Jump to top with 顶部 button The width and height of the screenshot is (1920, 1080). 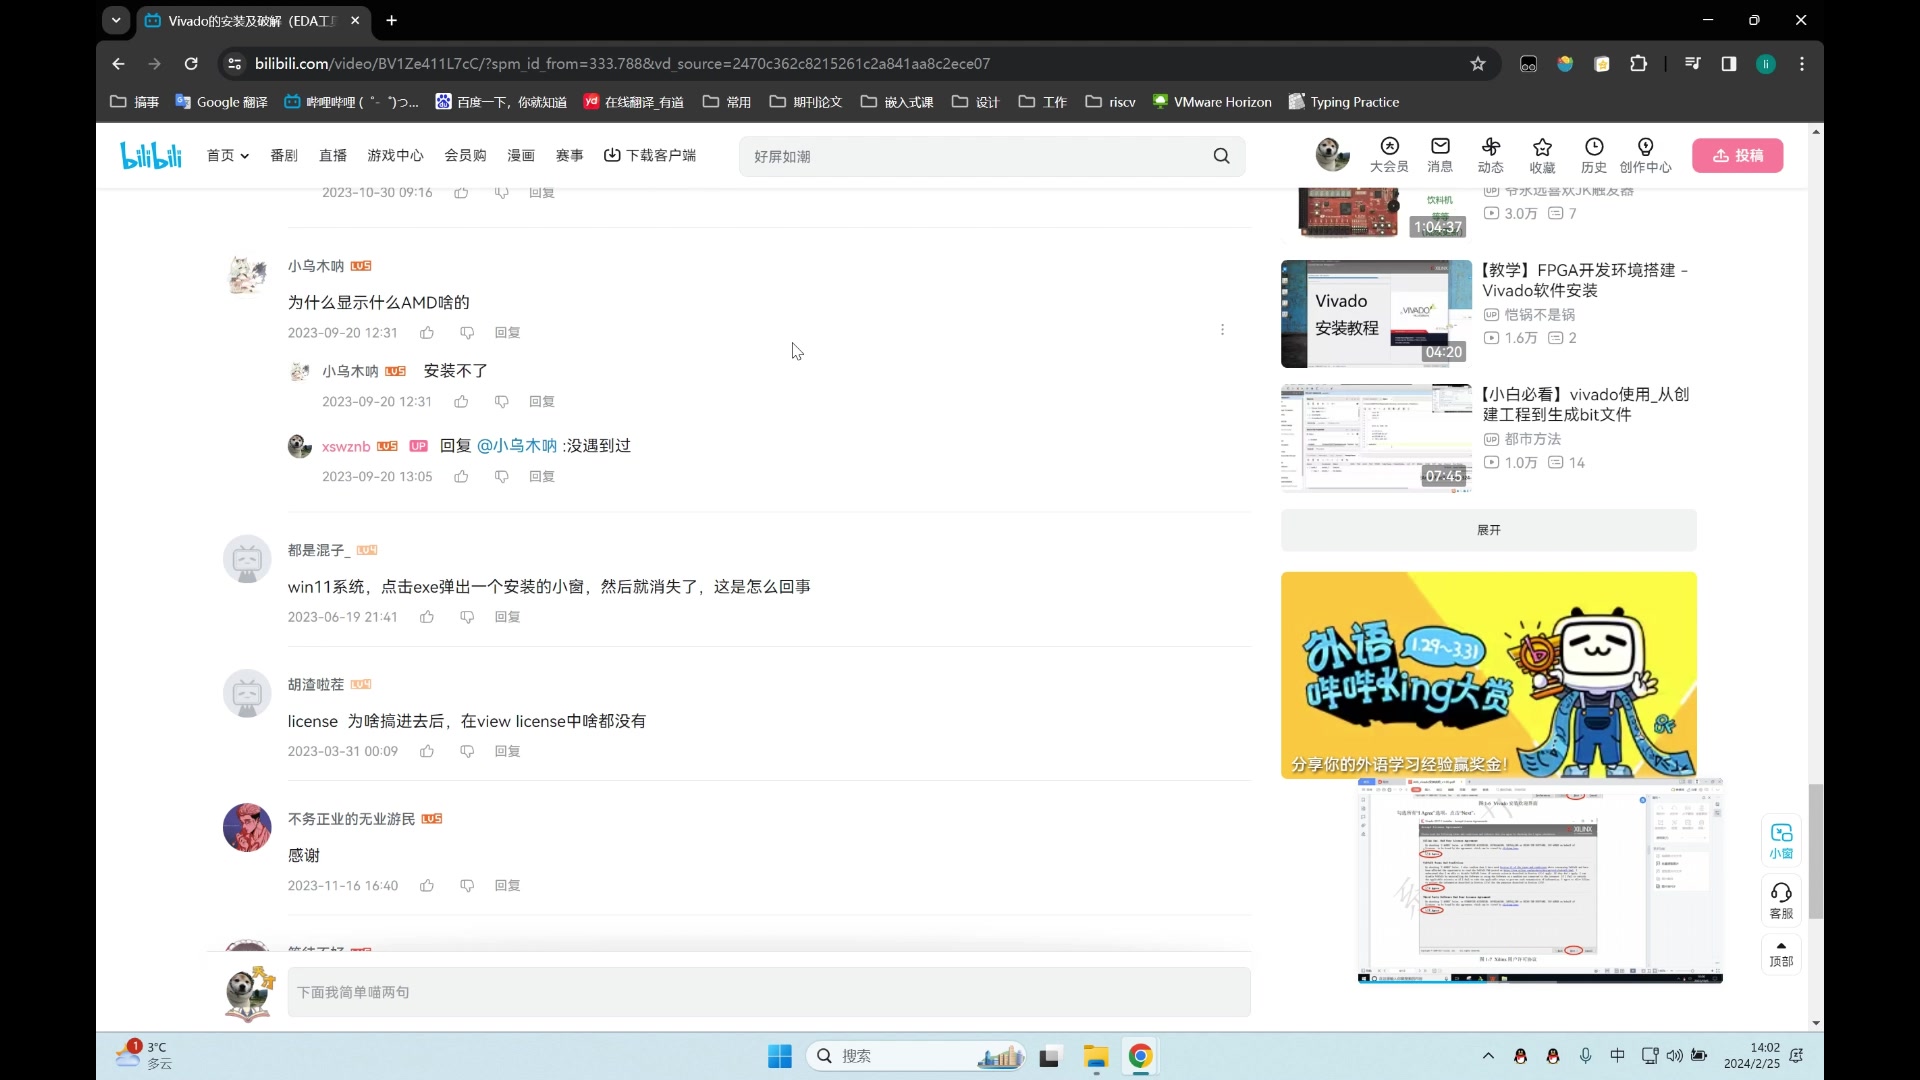pyautogui.click(x=1781, y=954)
